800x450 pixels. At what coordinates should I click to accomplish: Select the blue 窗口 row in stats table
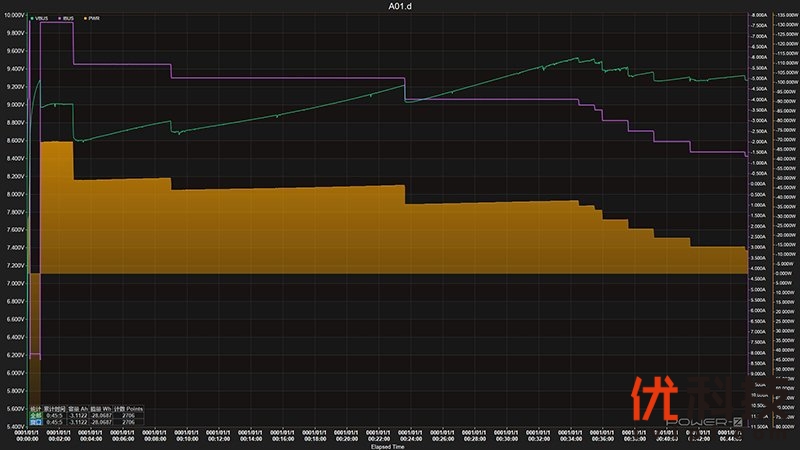point(35,422)
